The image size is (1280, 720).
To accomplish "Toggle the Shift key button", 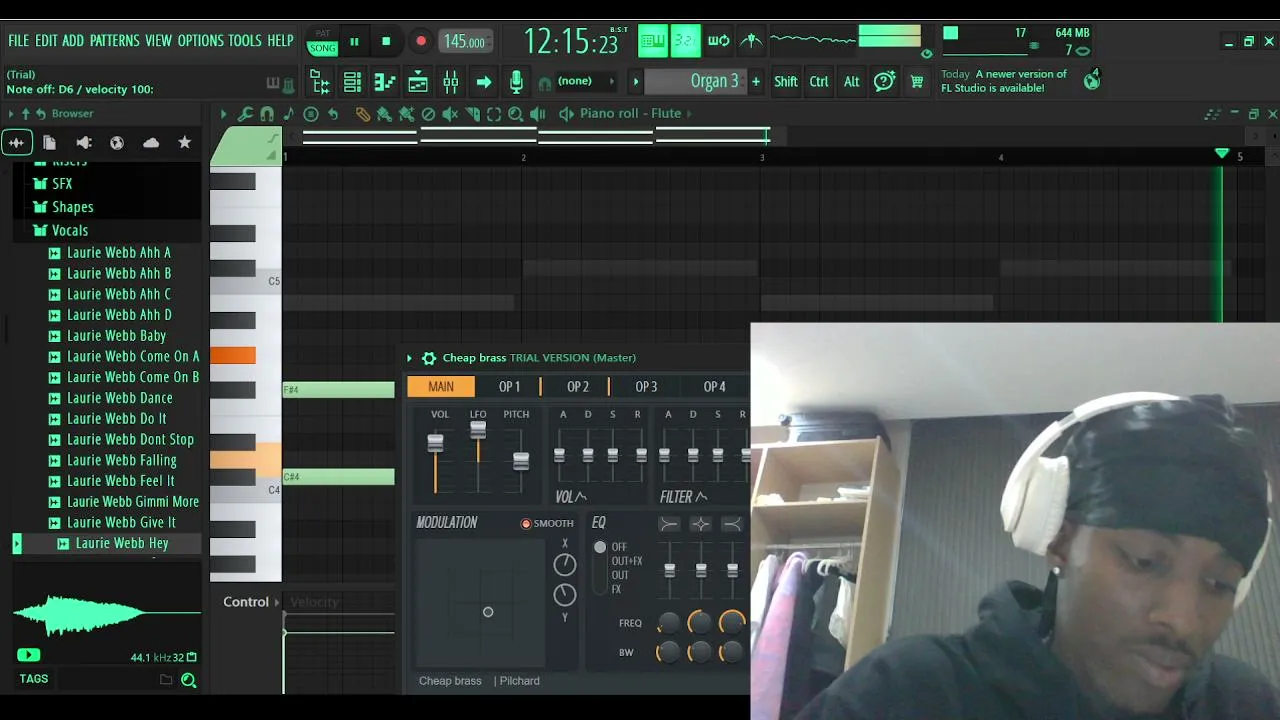I will (786, 82).
